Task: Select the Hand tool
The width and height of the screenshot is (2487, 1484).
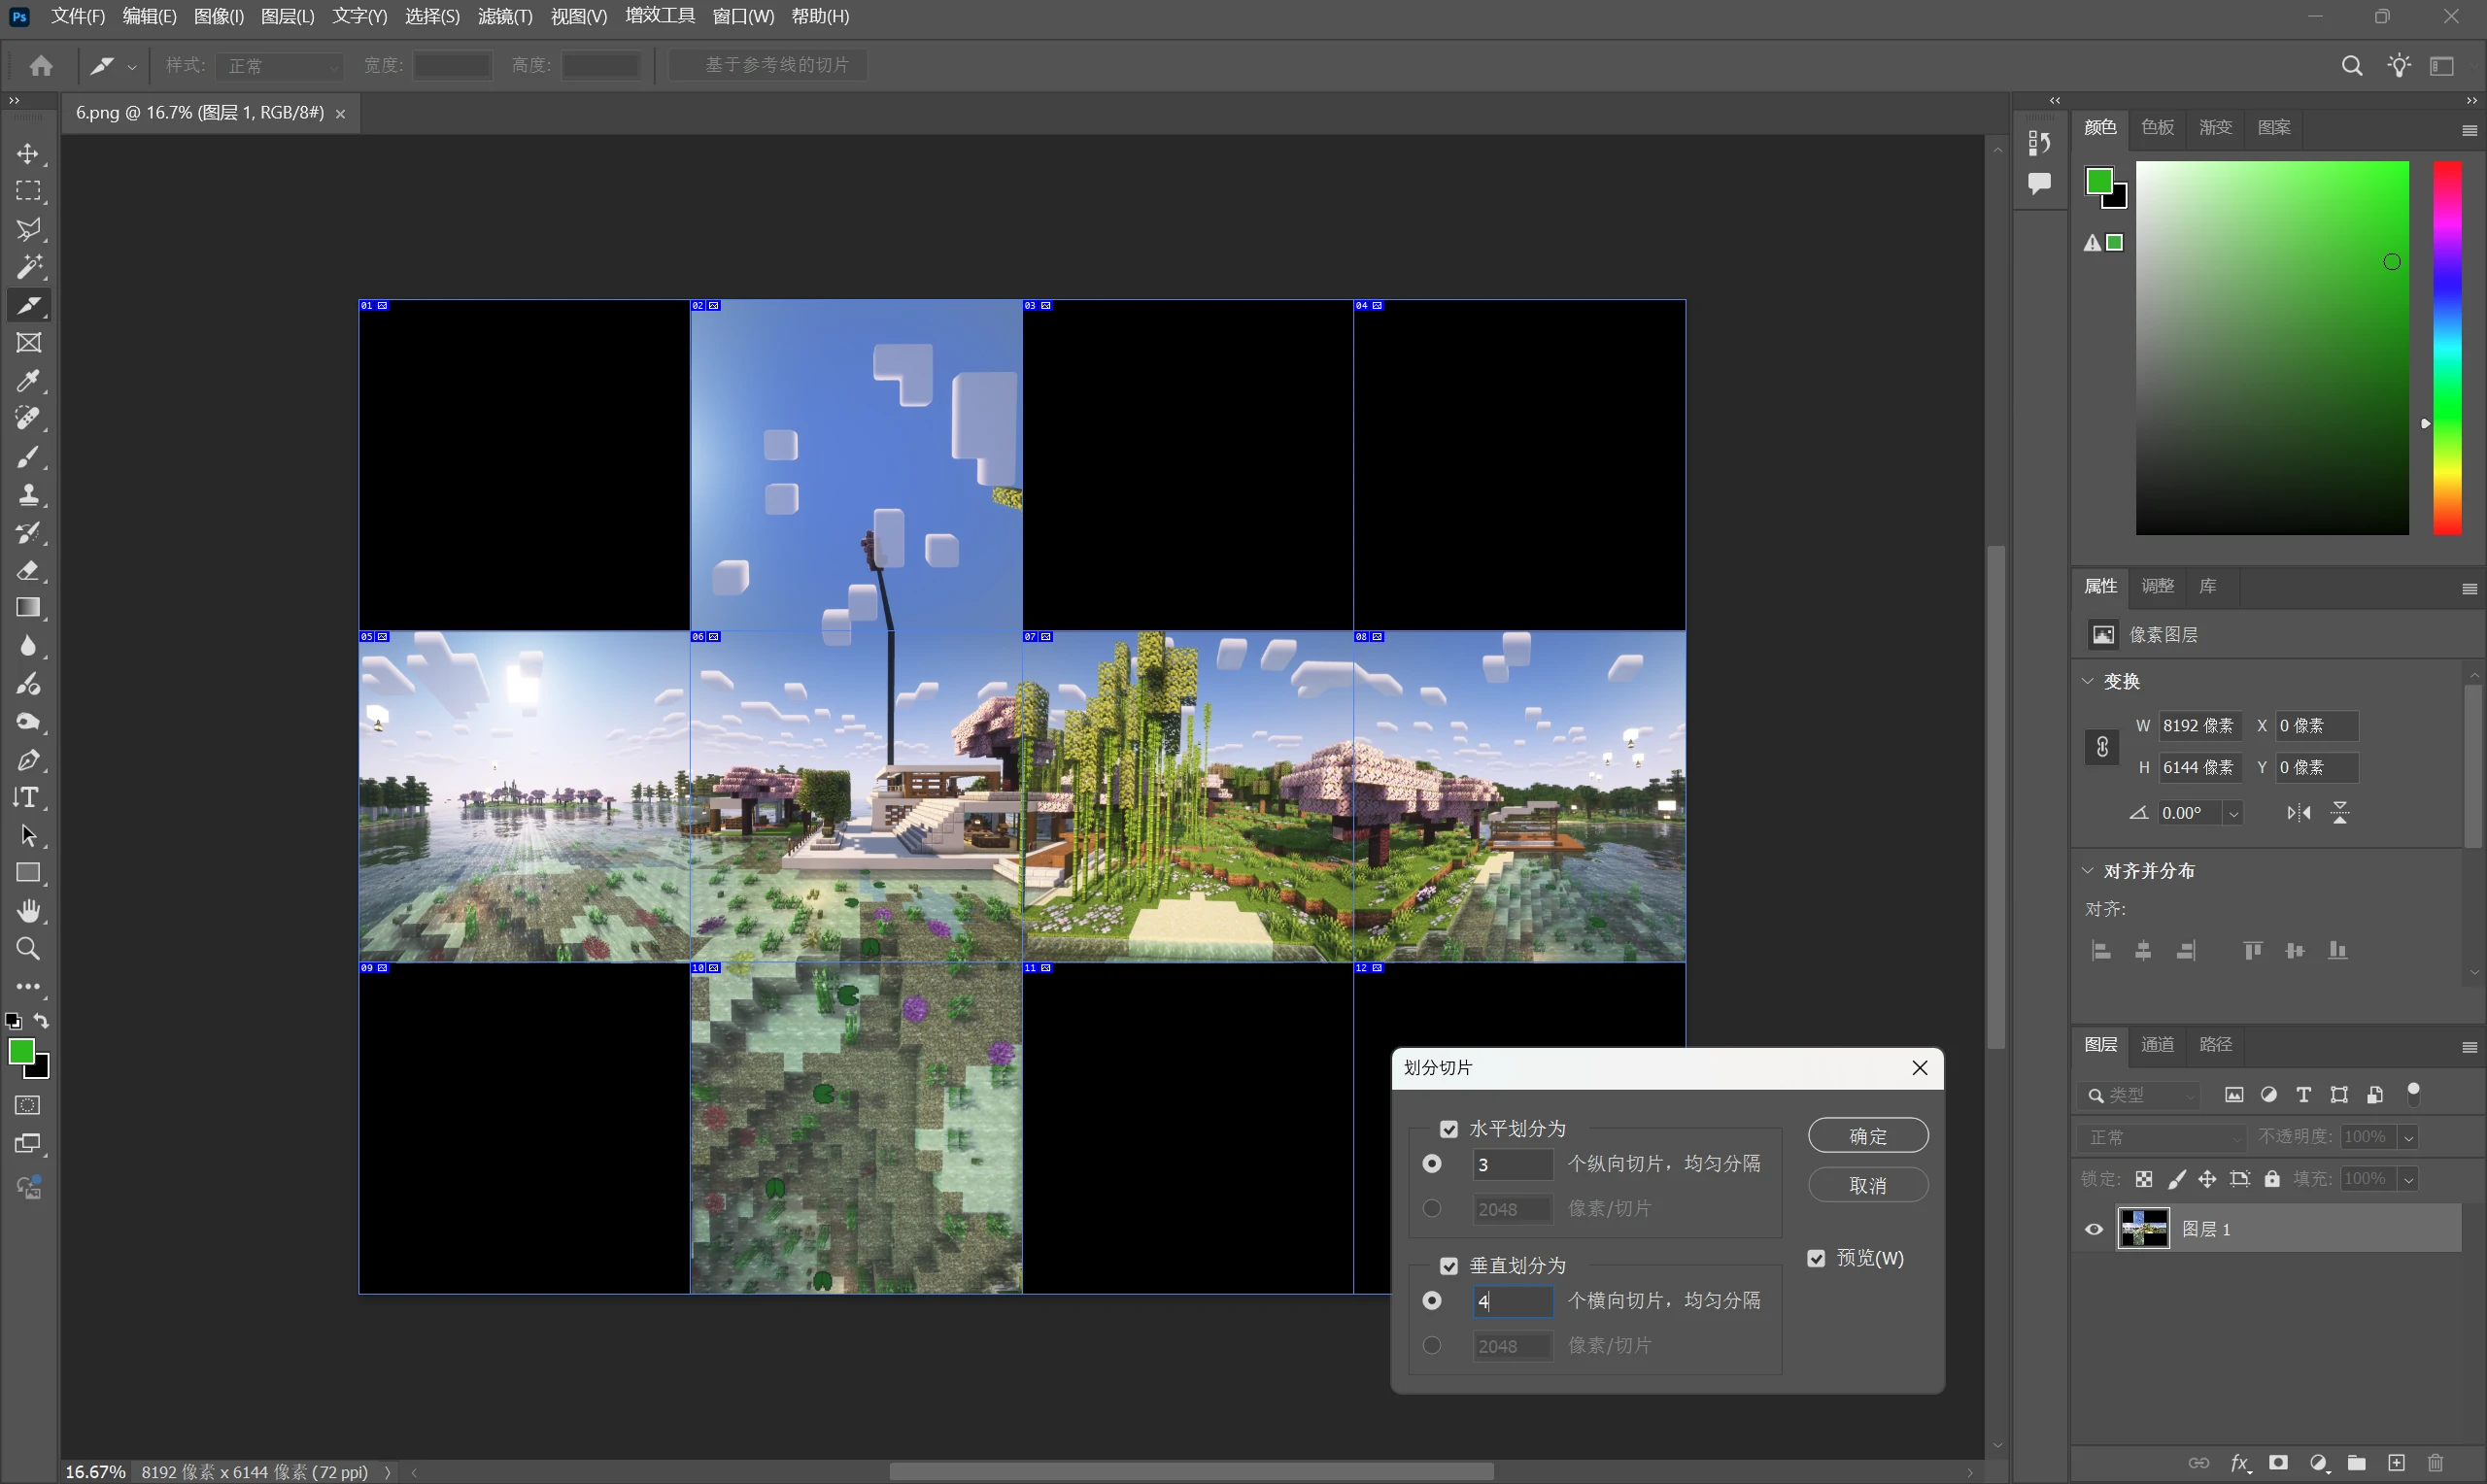Action: tap(28, 911)
